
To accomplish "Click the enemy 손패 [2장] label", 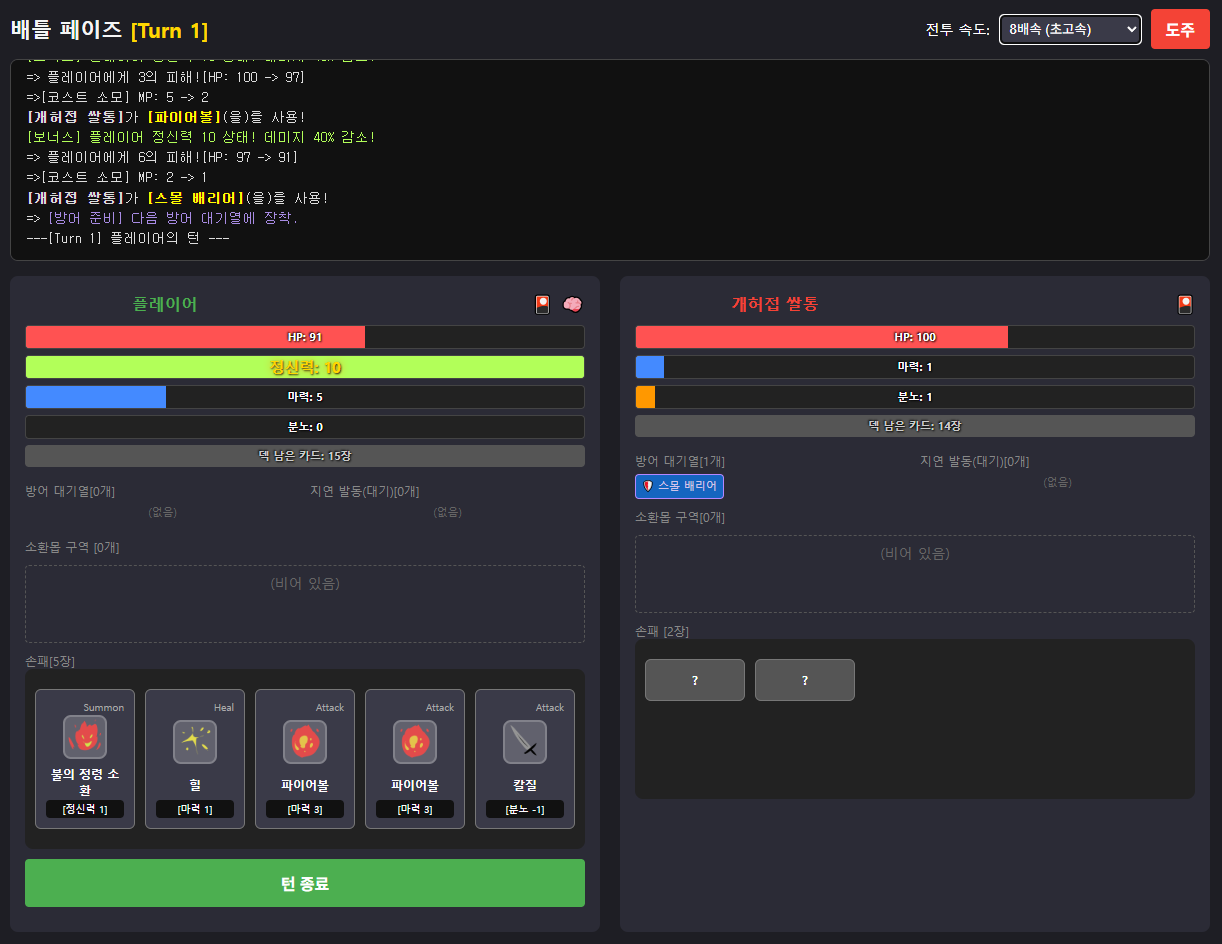I will point(662,631).
